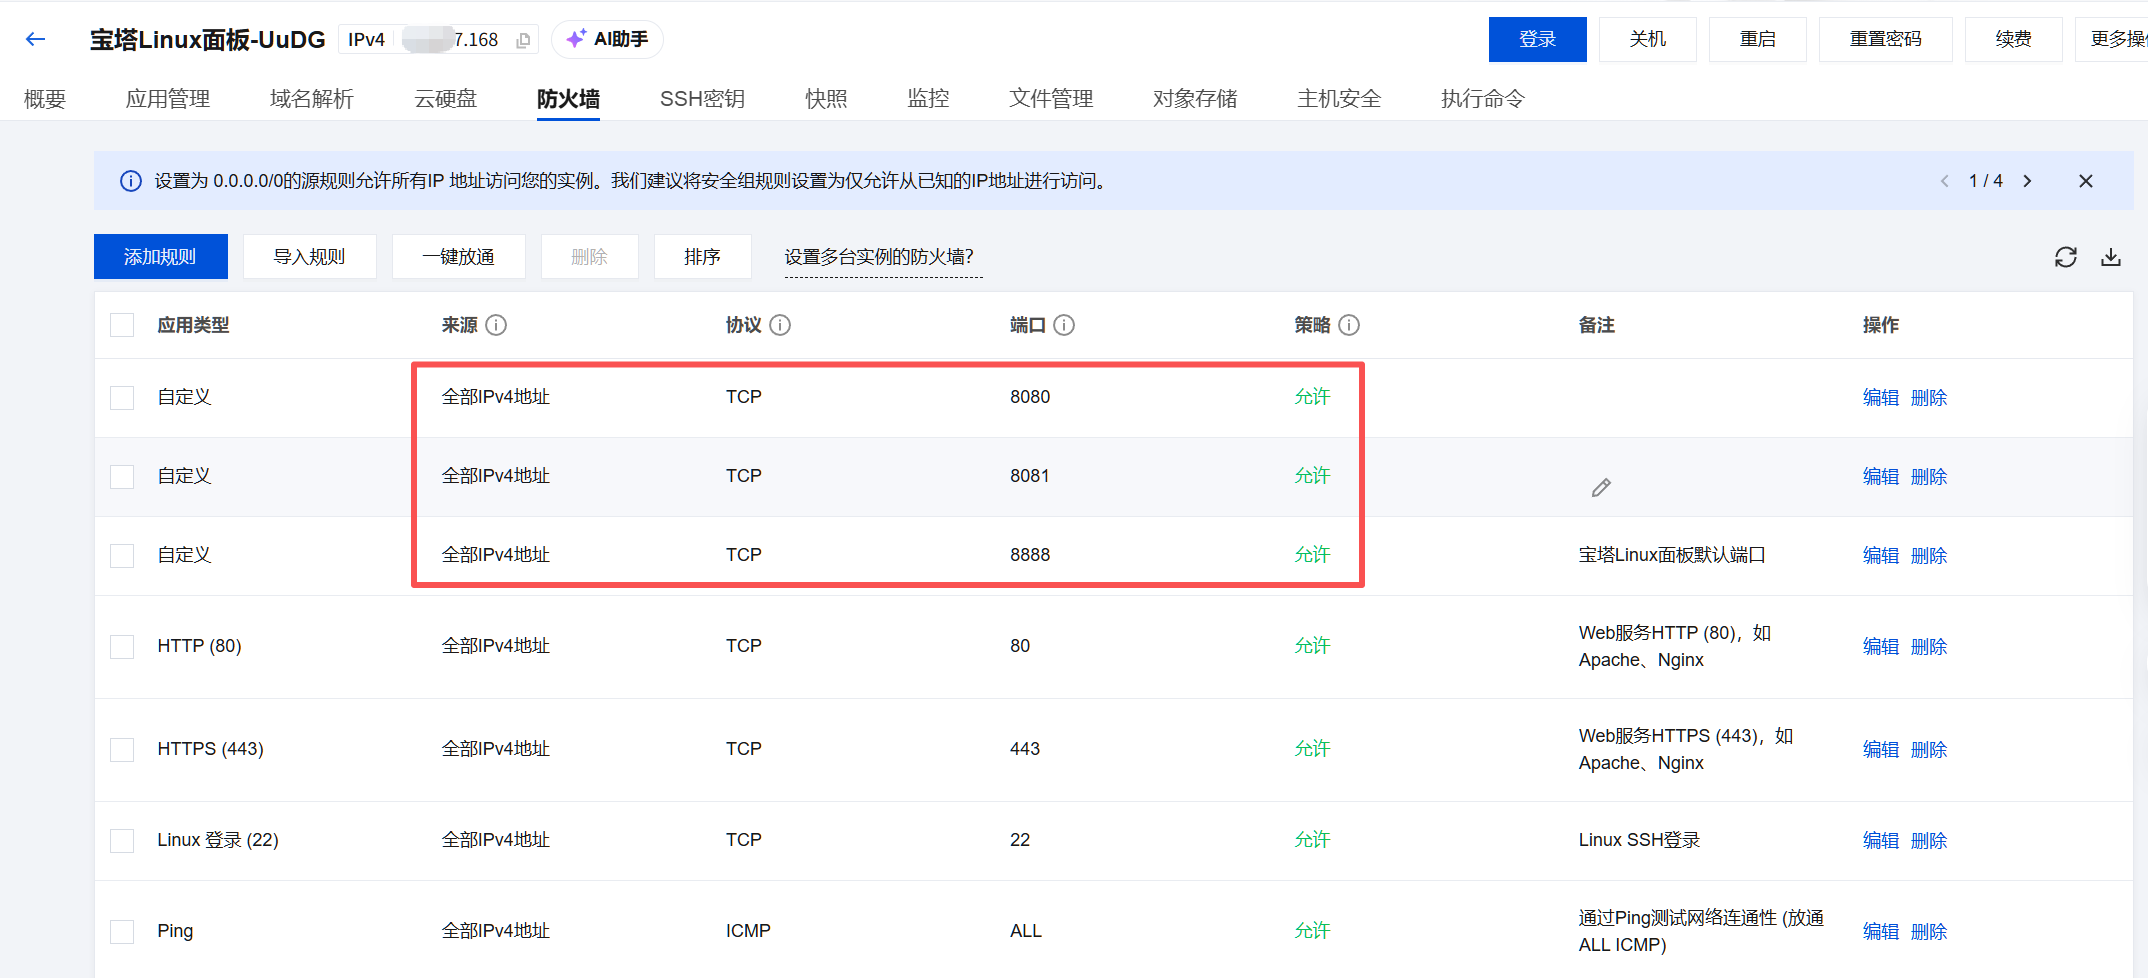Click 删除 for the HTTP (80) rule
The width and height of the screenshot is (2148, 978).
coord(1929,647)
